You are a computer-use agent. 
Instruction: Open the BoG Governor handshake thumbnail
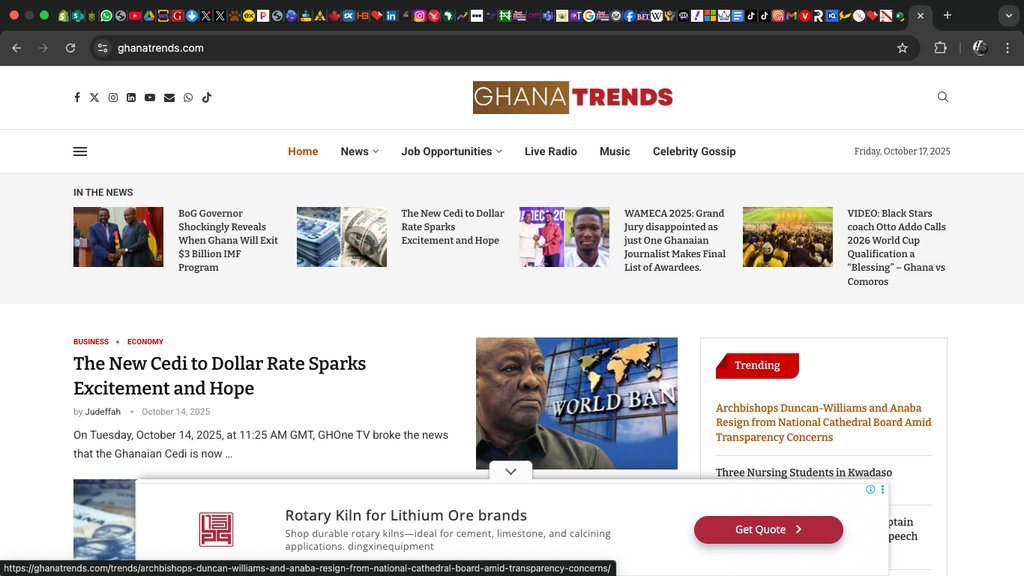pyautogui.click(x=118, y=237)
